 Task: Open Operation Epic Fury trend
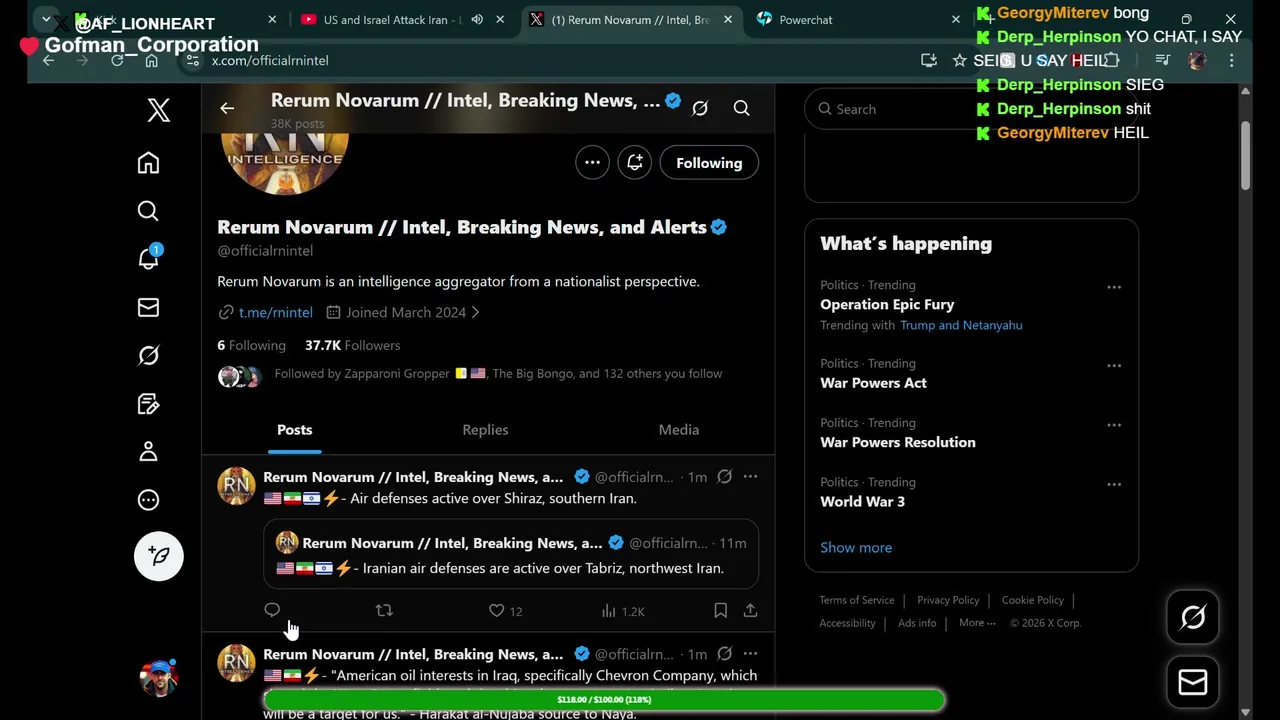click(887, 305)
